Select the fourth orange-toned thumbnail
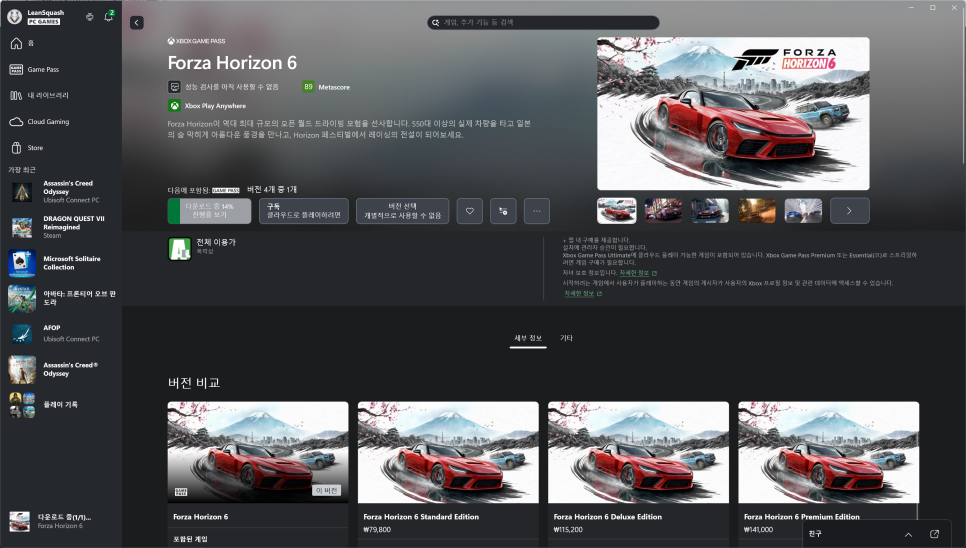This screenshot has width=966, height=548. pyautogui.click(x=757, y=211)
